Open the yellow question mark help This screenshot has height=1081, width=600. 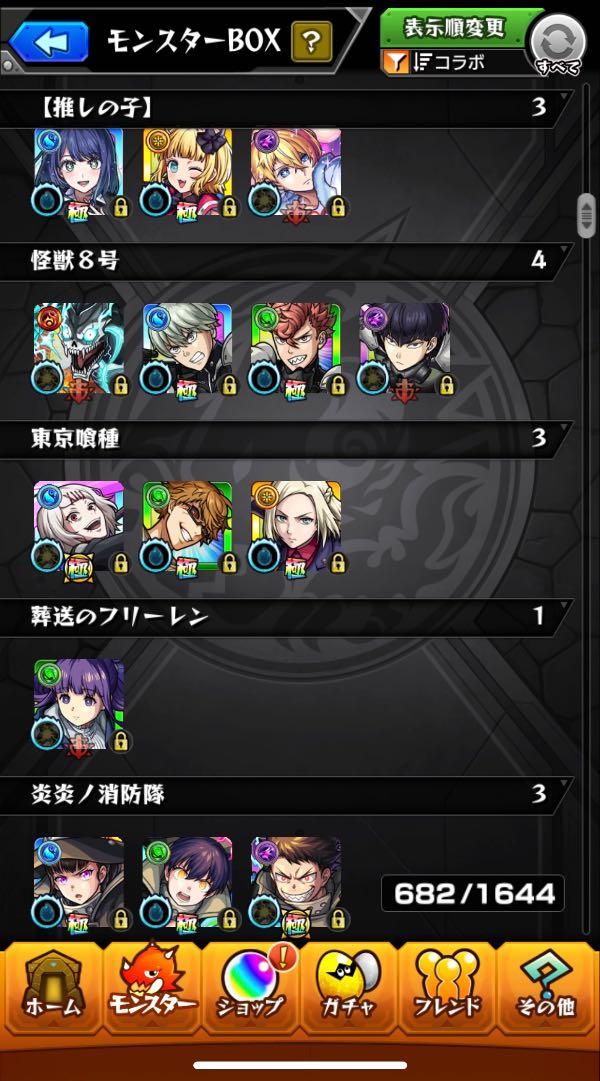pos(312,41)
